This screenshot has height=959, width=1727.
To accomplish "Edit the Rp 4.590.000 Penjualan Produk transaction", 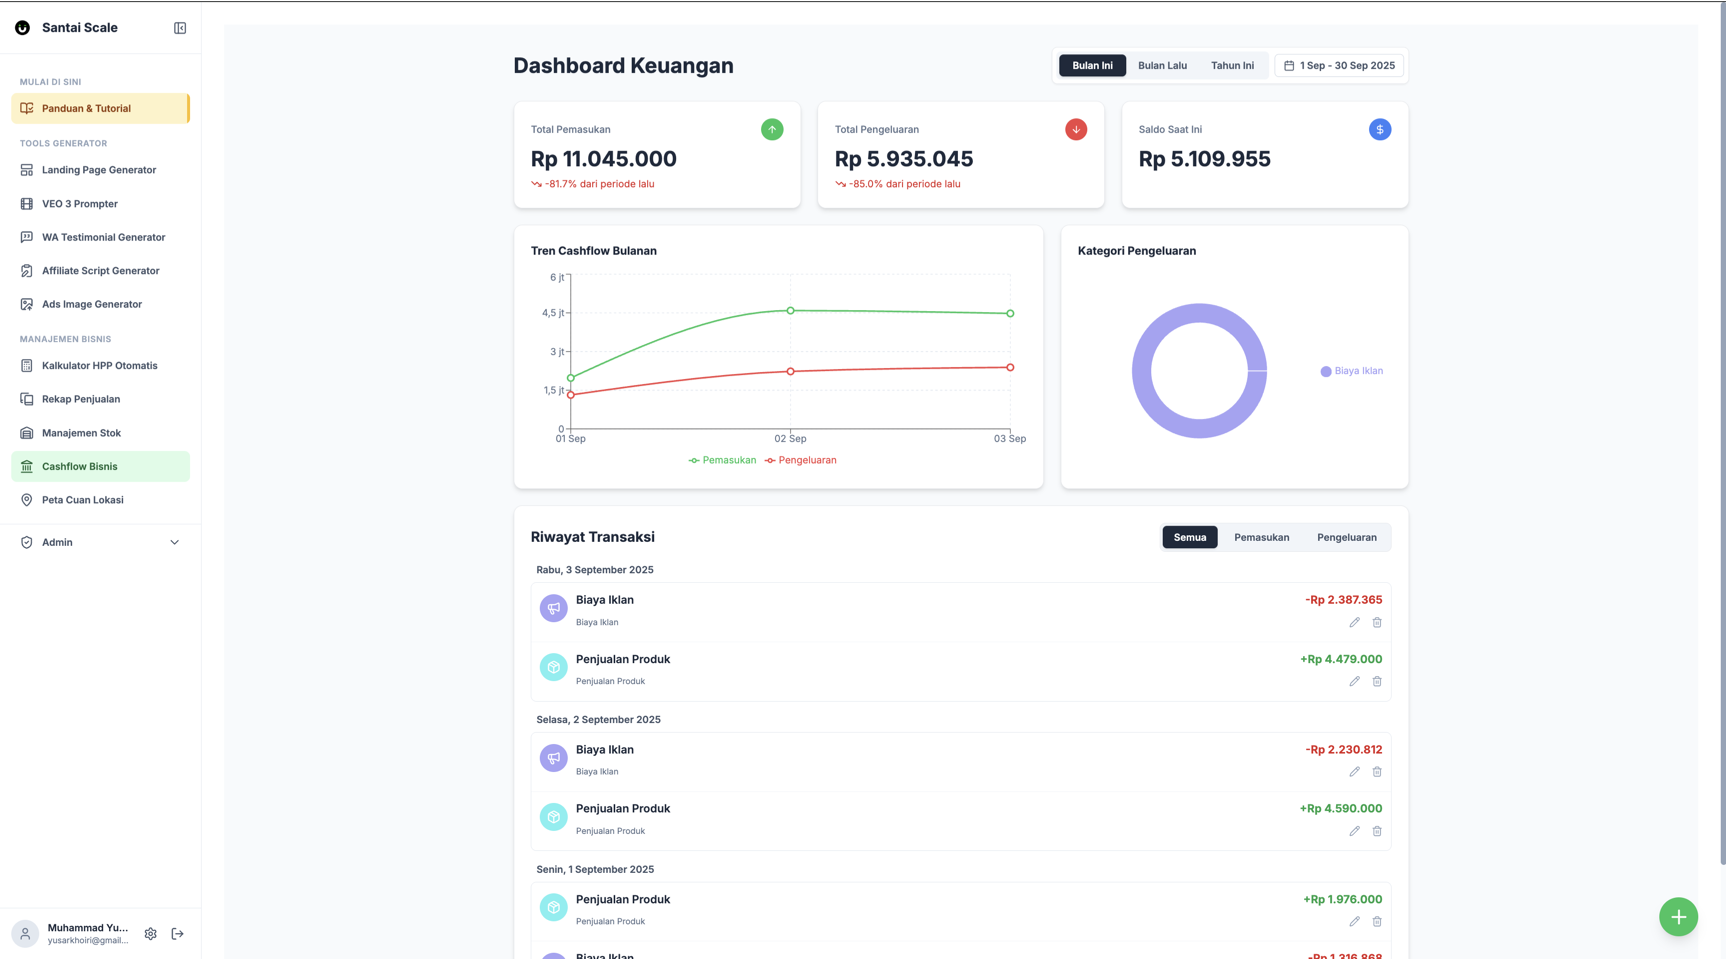I will 1354,831.
